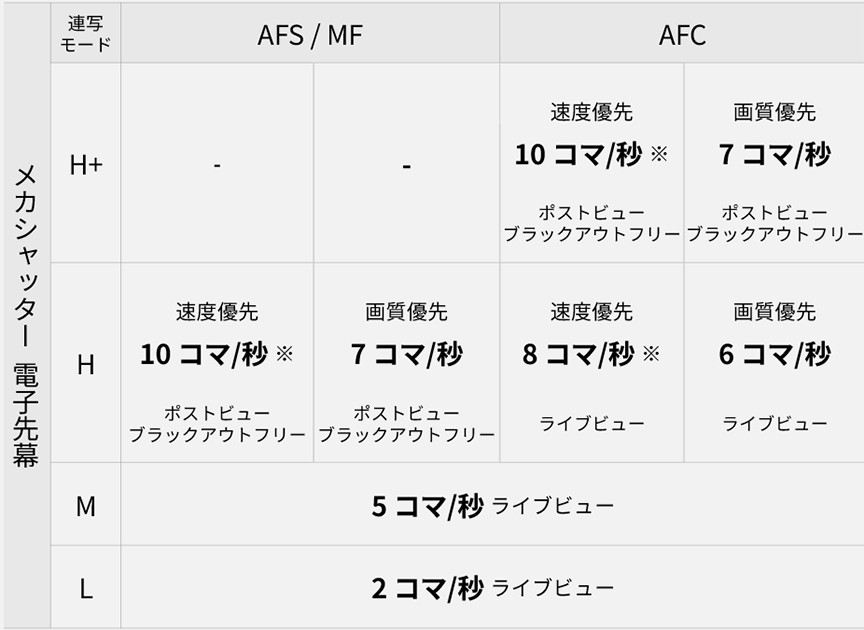The image size is (864, 630).
Task: Click the "6 コマ/秒" value
Action: (x=775, y=354)
